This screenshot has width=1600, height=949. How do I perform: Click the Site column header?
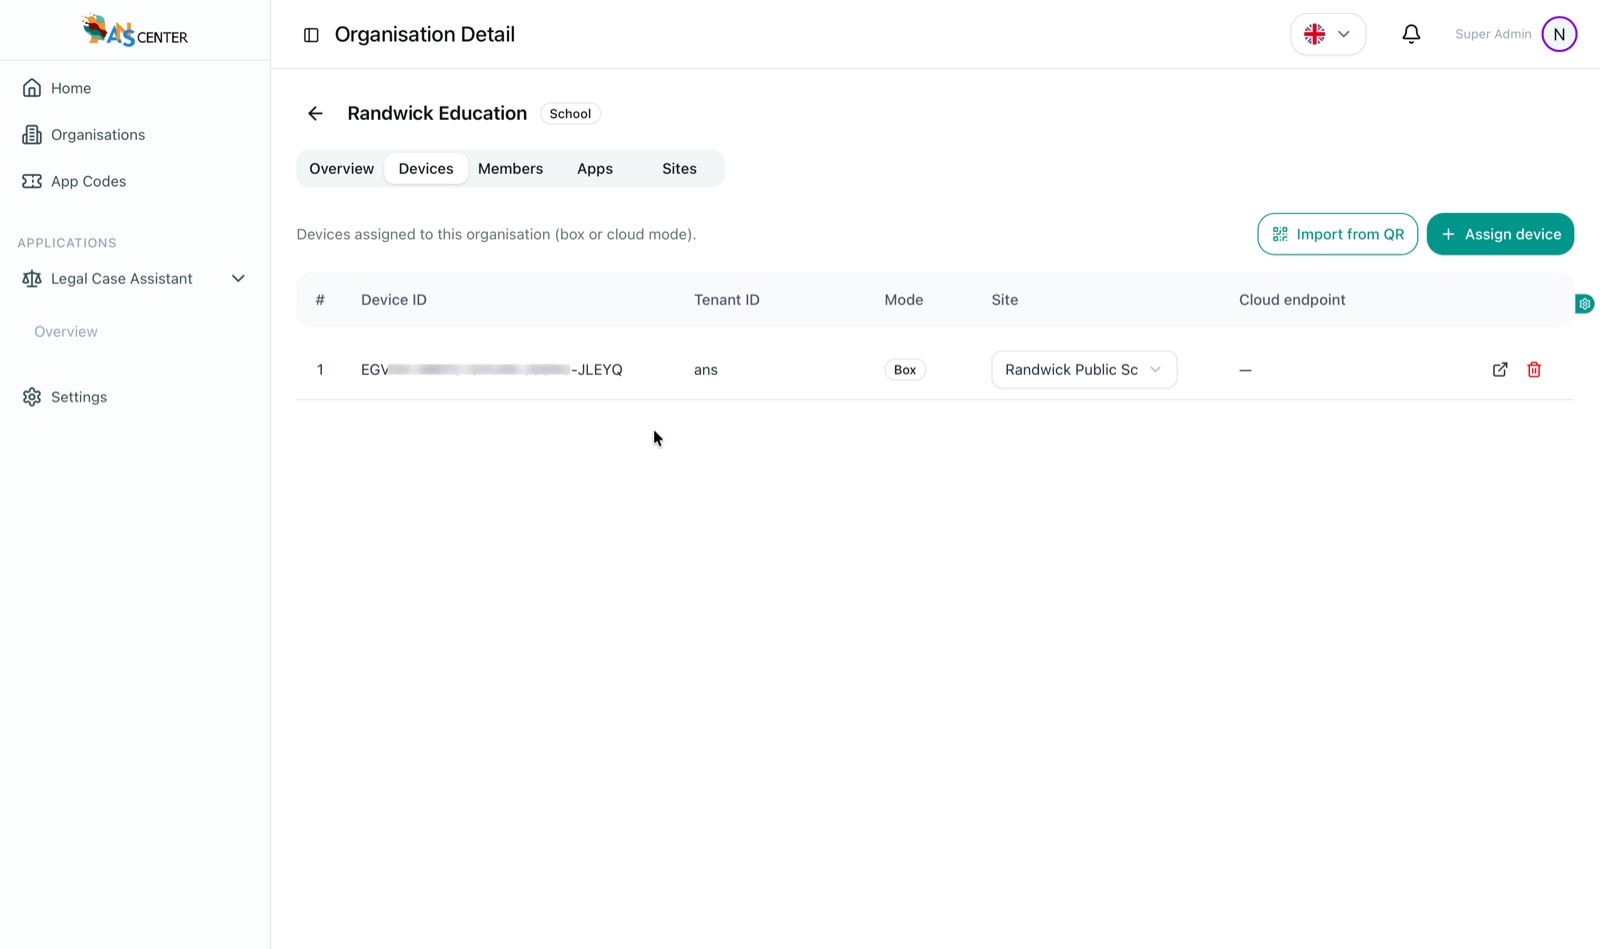coord(1005,300)
